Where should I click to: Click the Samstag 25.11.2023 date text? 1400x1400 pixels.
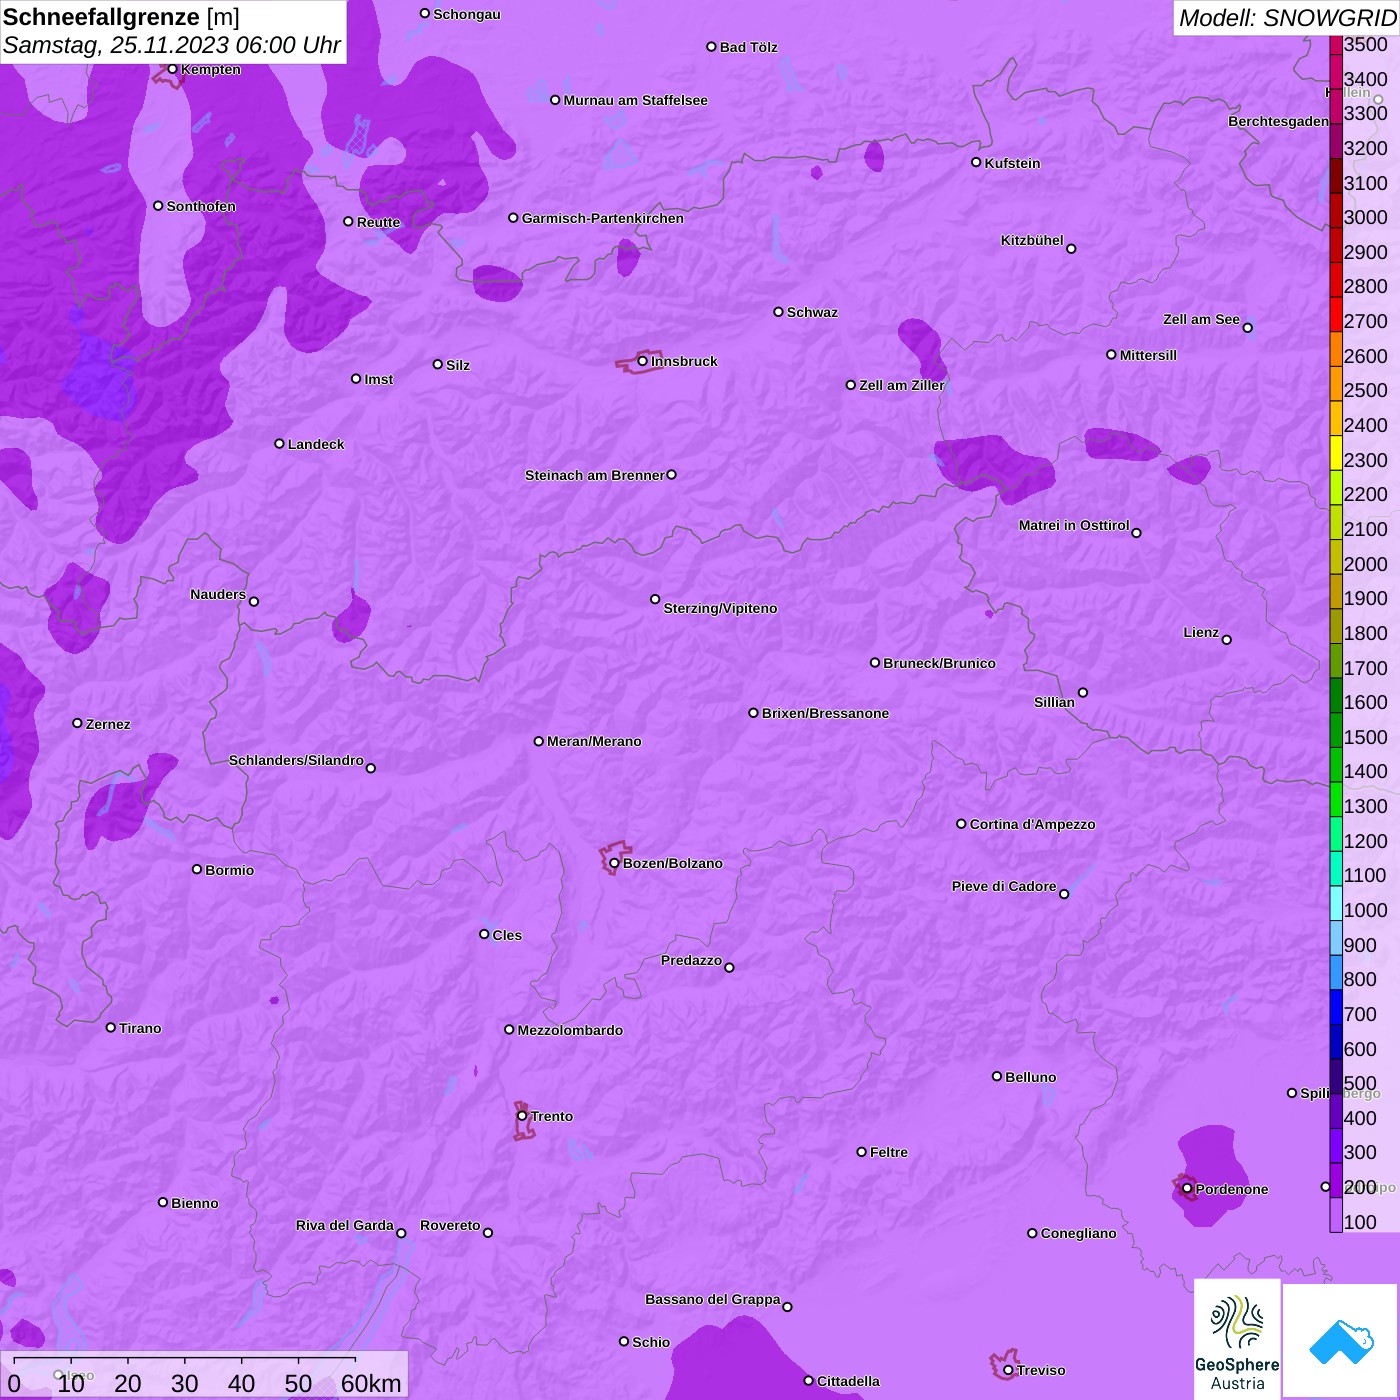(x=172, y=46)
